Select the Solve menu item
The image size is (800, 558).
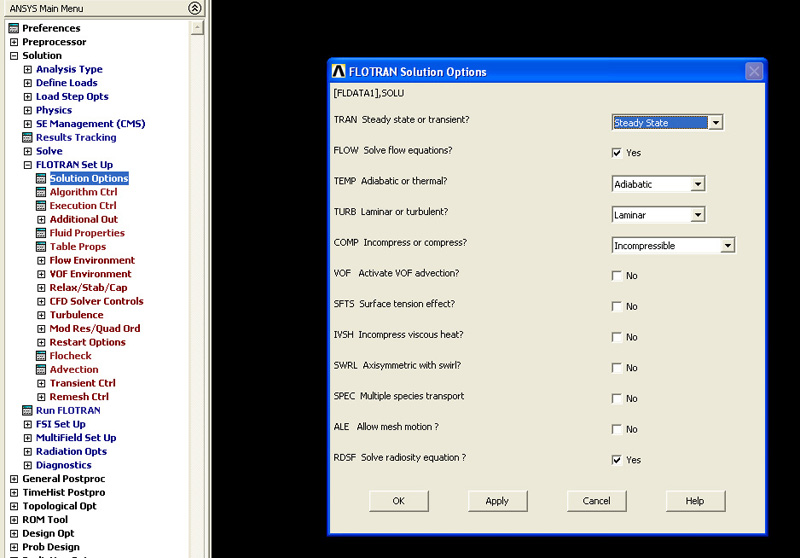pos(49,151)
